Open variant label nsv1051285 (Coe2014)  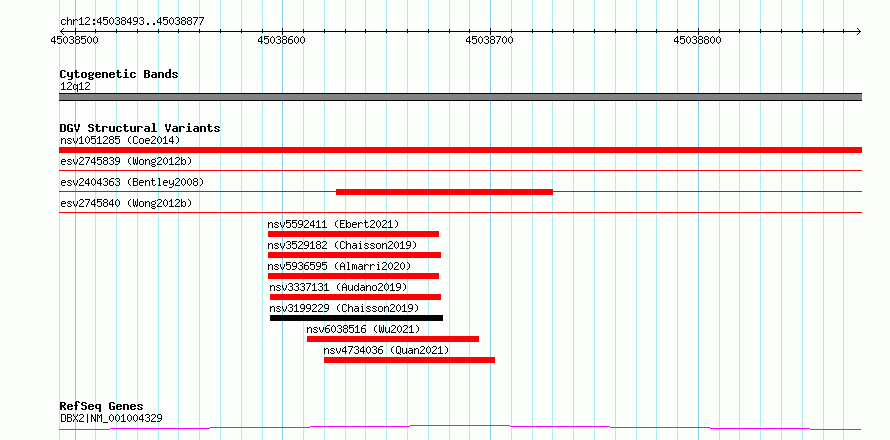[x=120, y=140]
